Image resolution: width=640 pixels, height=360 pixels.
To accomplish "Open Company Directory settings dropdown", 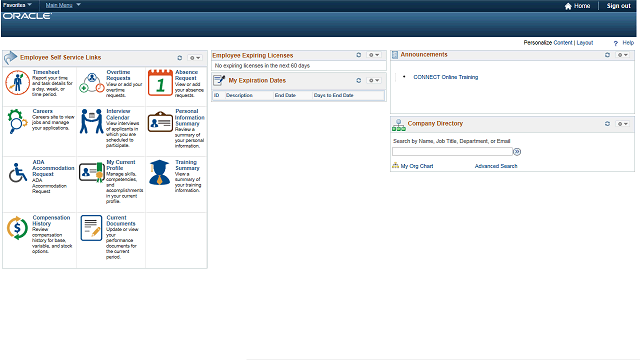I will pos(622,124).
